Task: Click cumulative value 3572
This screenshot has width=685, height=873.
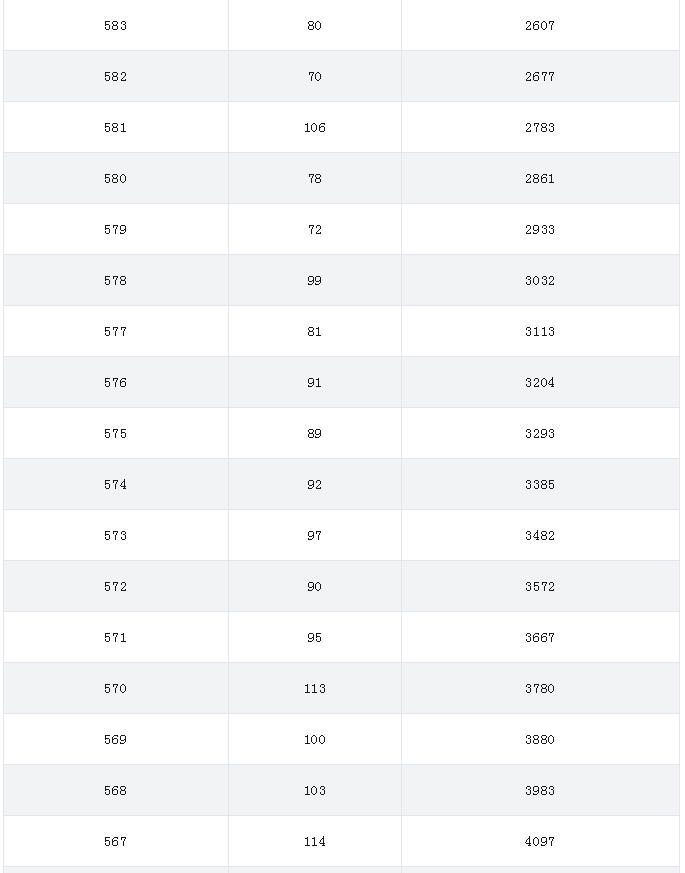Action: click(540, 586)
